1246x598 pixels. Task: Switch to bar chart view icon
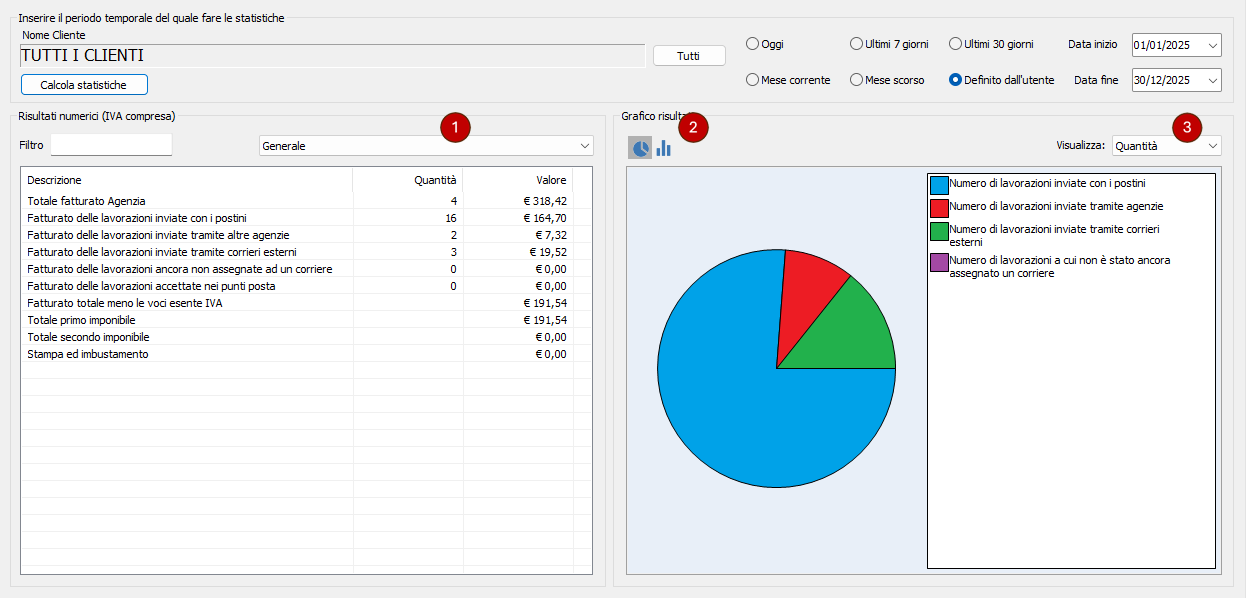pos(663,148)
